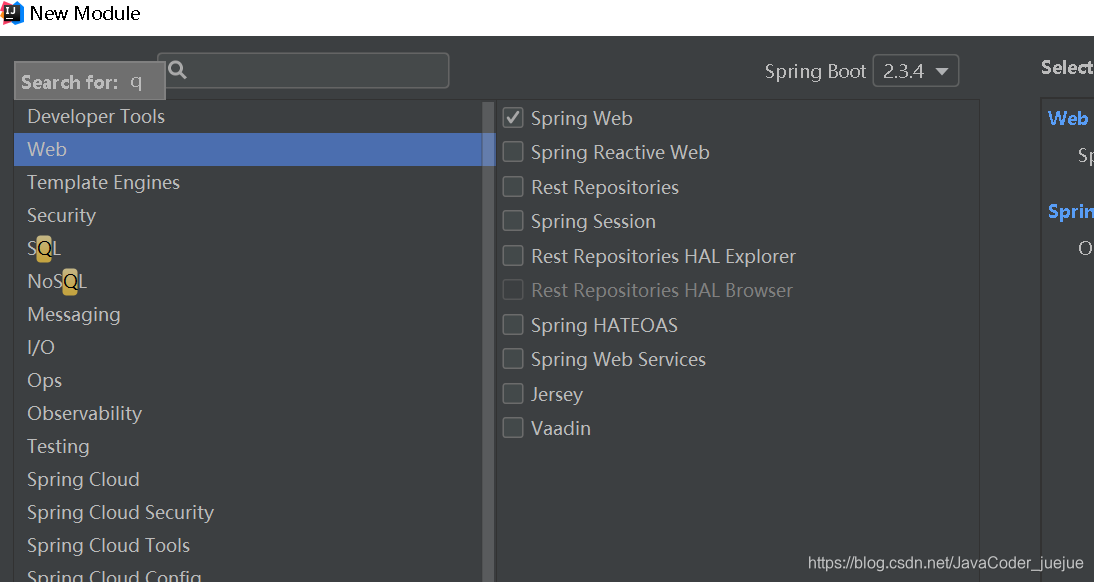
Task: Select the Spring Cloud Tools category
Action: 248,546
